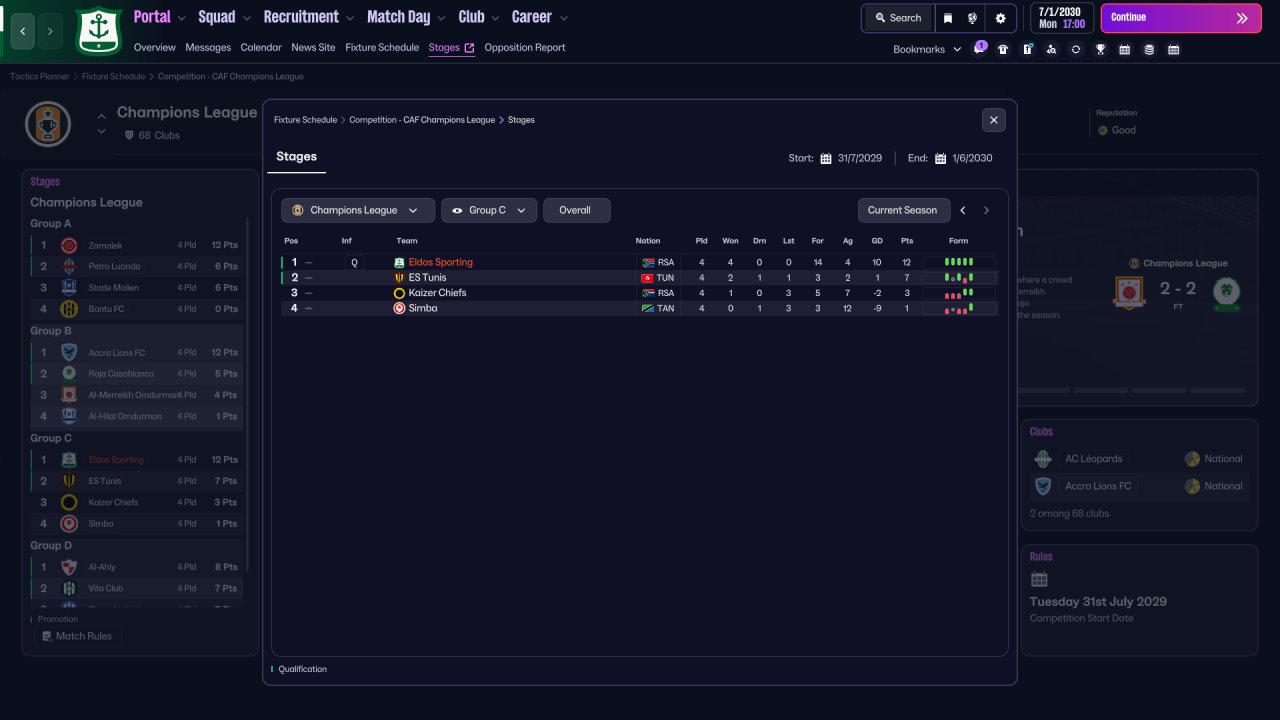Open the coin stack finances icon
Image resolution: width=1280 pixels, height=720 pixels.
(x=1149, y=49)
